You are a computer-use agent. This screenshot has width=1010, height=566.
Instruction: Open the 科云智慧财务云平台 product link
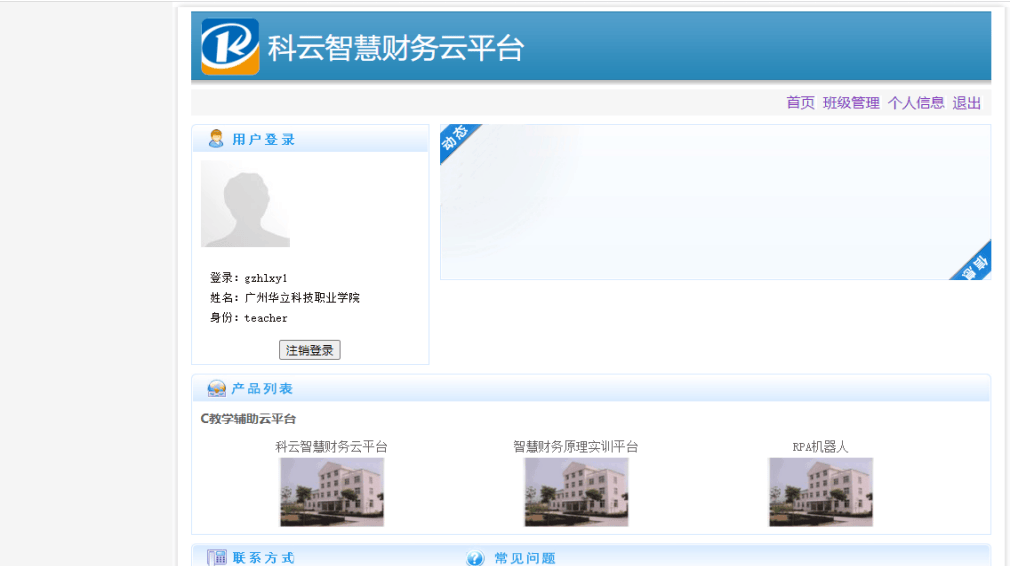click(x=332, y=446)
